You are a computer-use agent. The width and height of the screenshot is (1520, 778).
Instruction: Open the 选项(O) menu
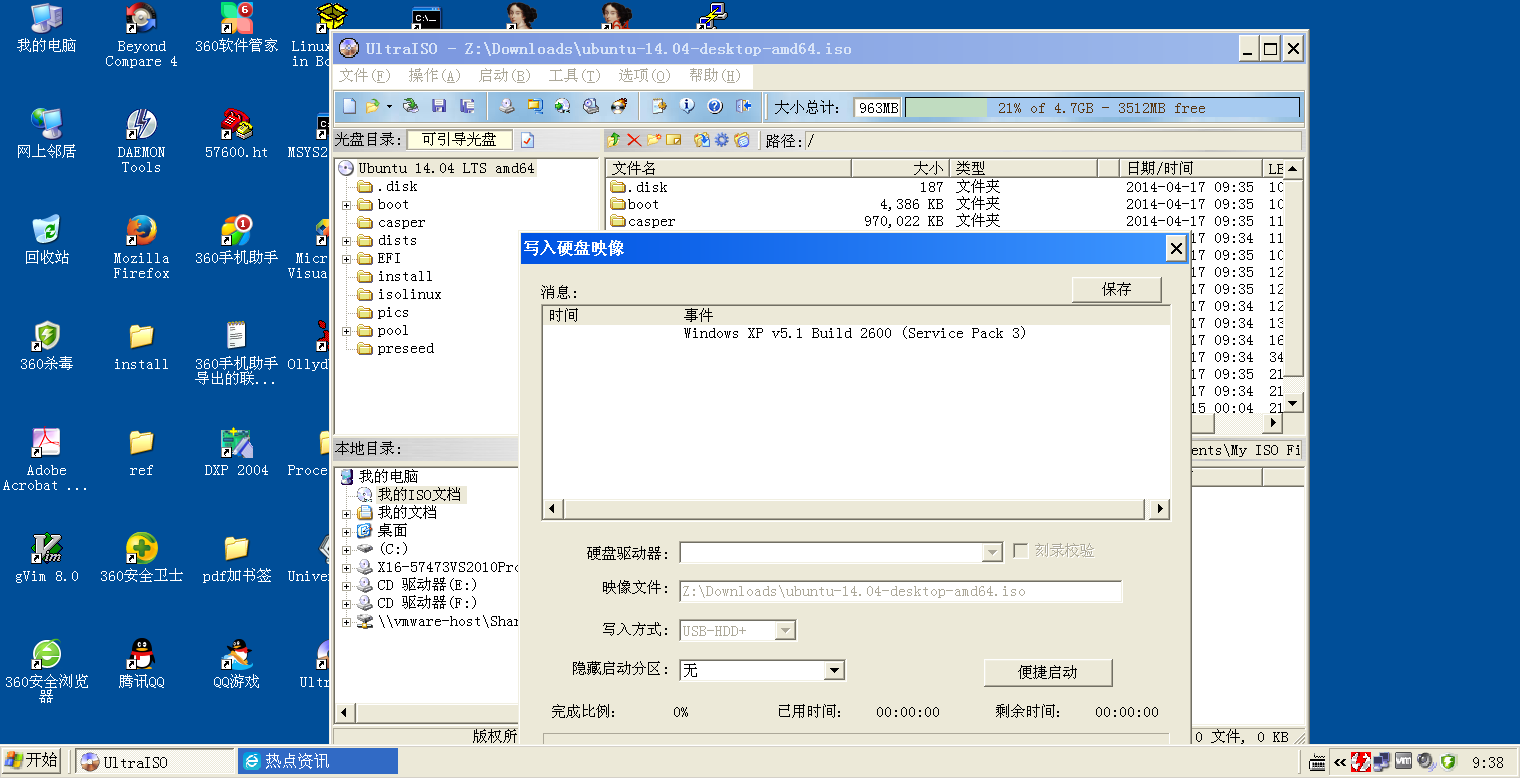(x=644, y=76)
